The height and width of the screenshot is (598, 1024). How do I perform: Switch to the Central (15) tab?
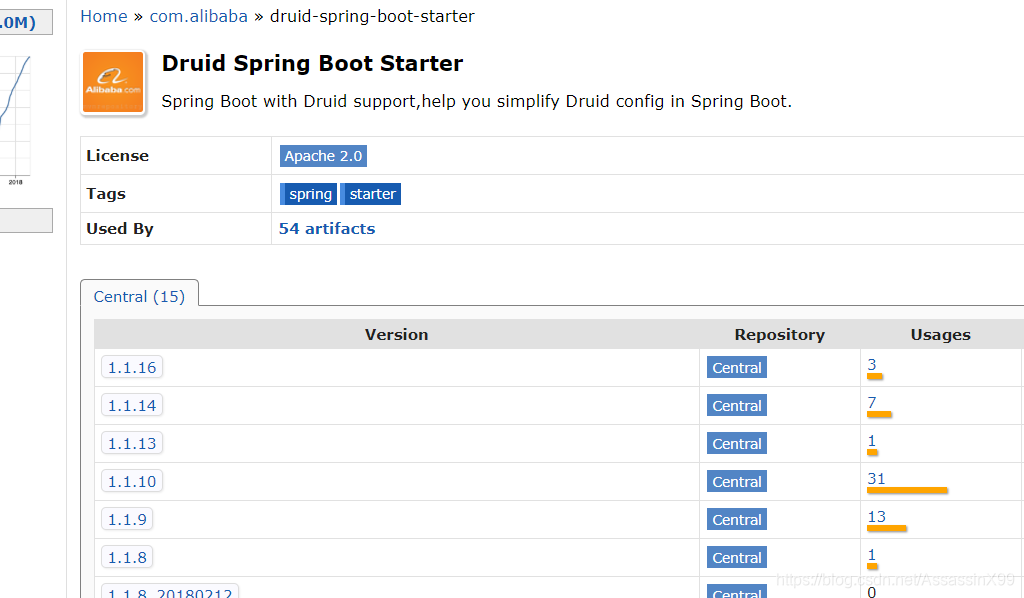click(x=139, y=296)
